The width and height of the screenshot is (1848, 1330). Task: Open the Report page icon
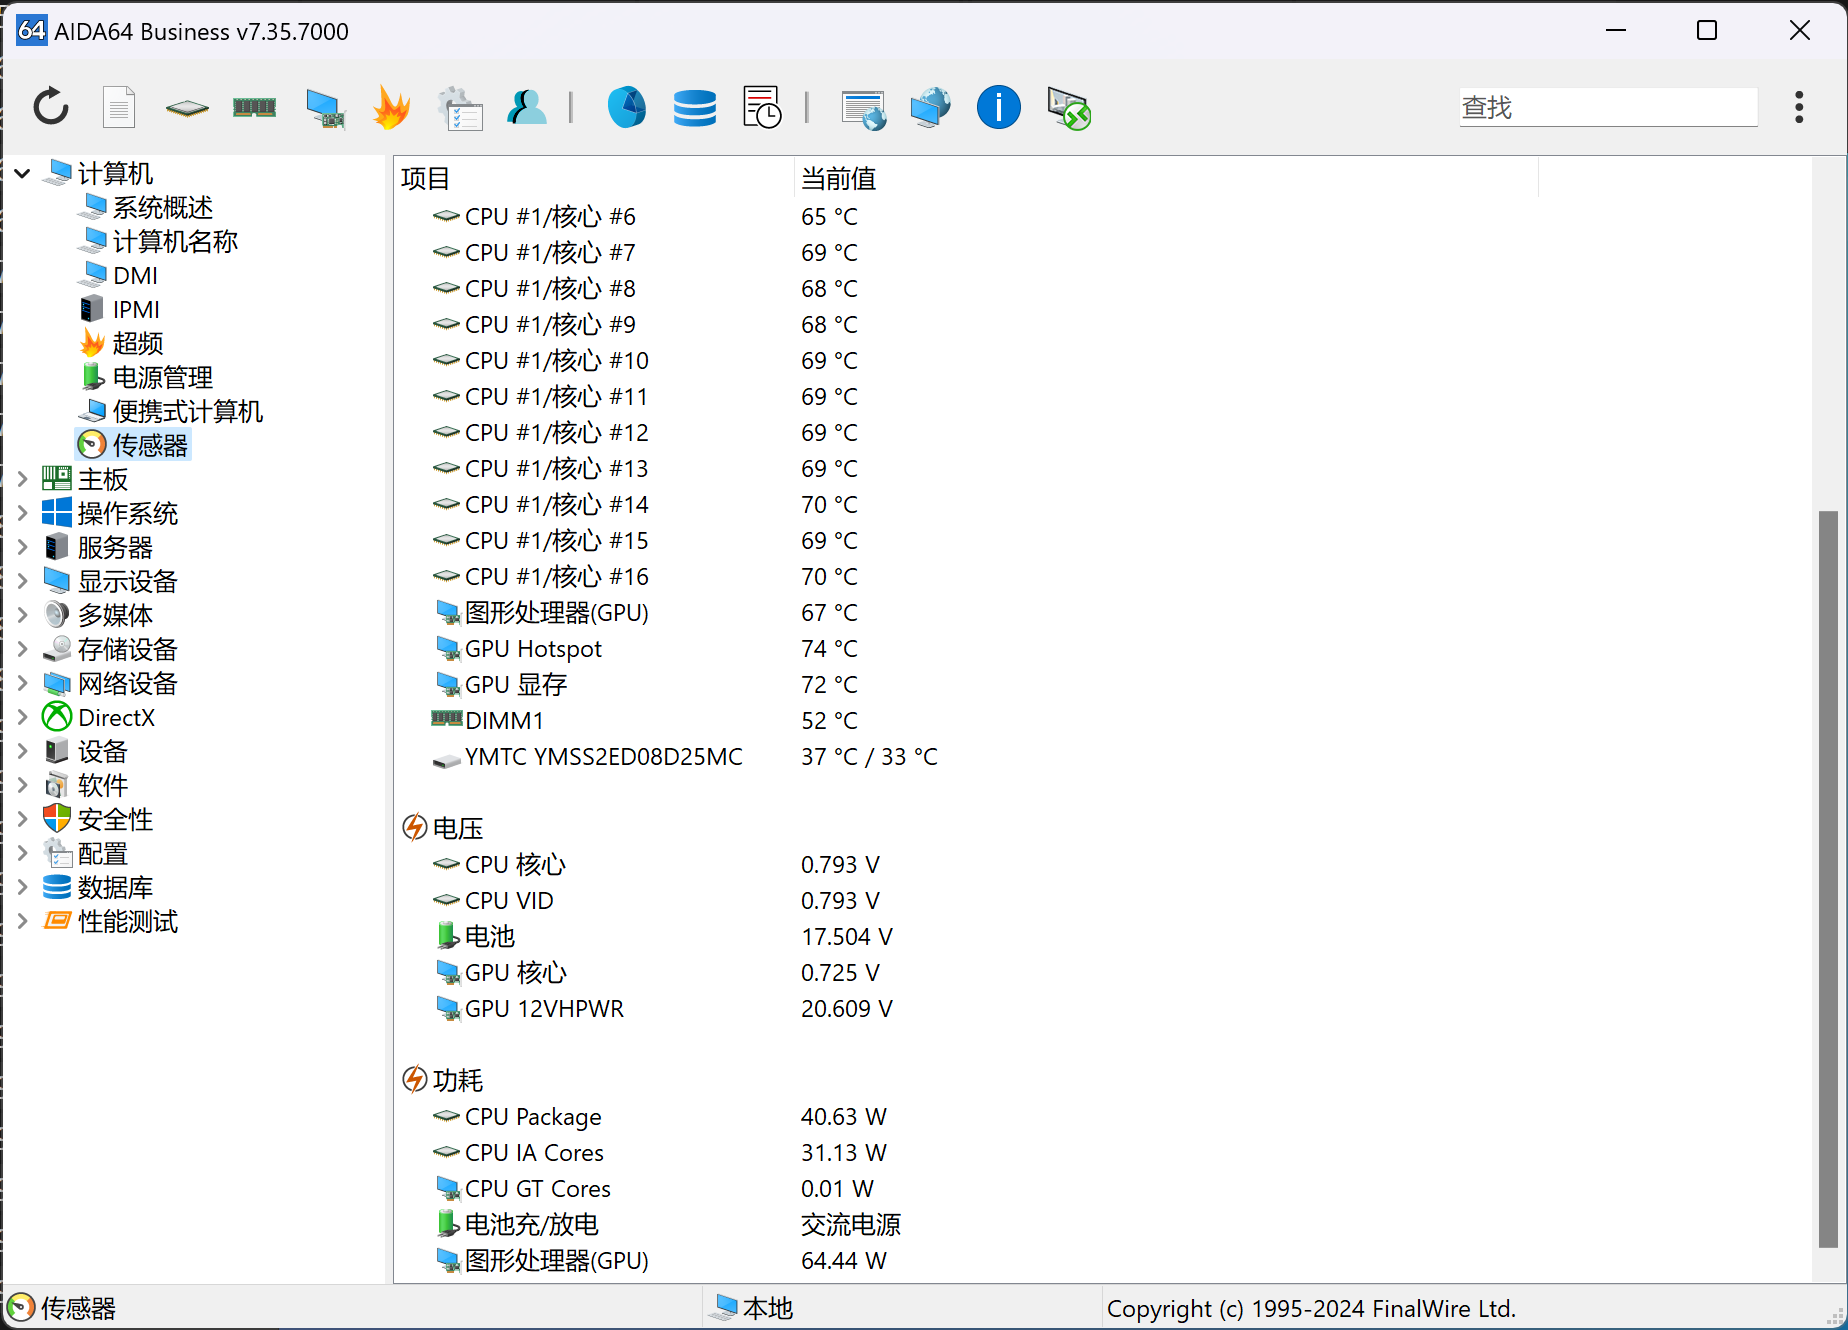pos(119,107)
